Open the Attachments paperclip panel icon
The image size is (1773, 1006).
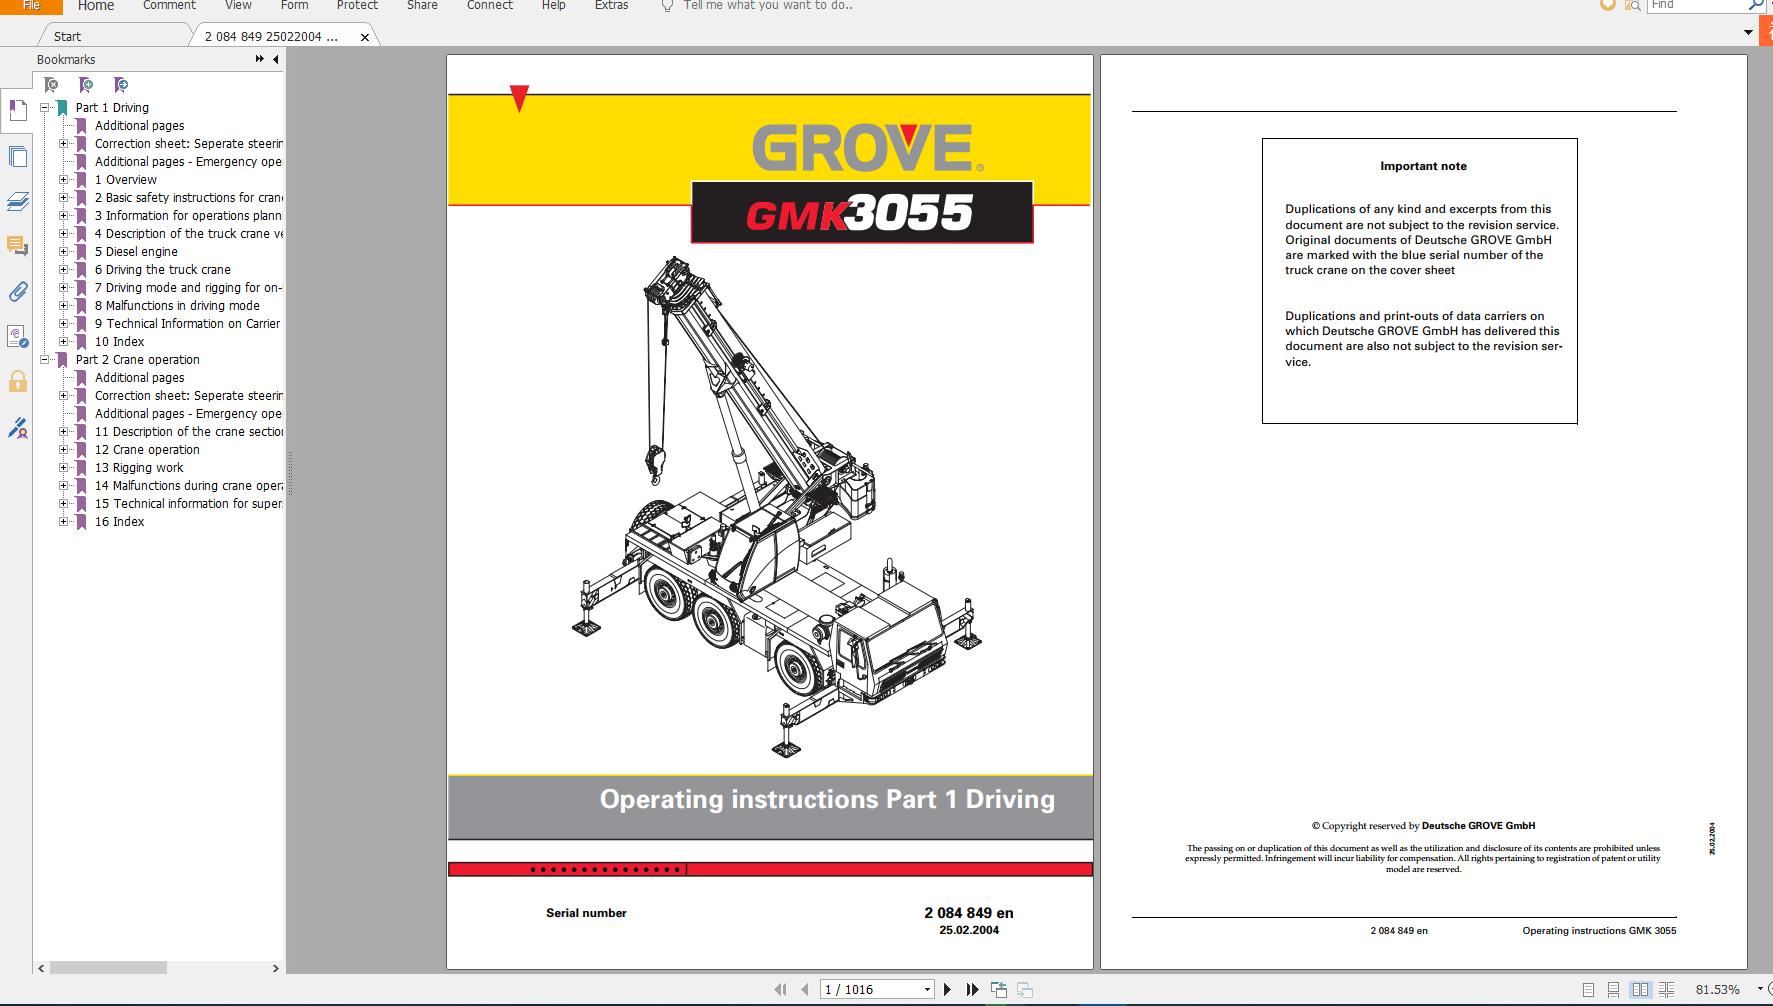tap(17, 292)
